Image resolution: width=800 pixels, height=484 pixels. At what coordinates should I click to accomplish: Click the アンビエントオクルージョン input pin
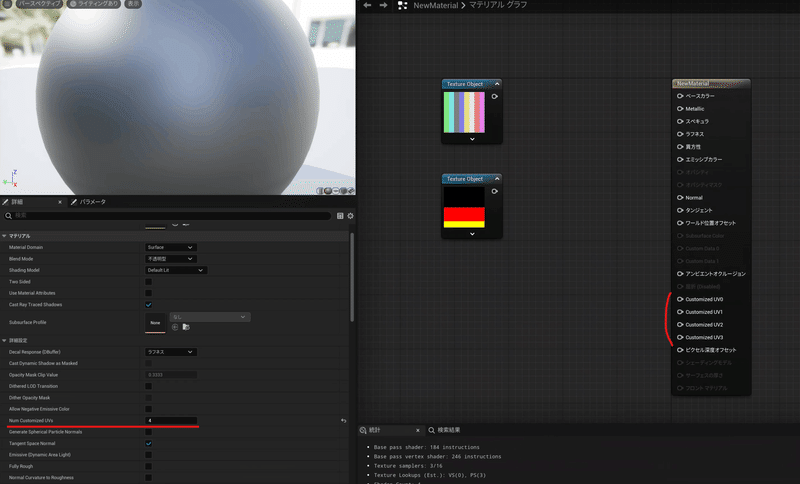point(680,274)
